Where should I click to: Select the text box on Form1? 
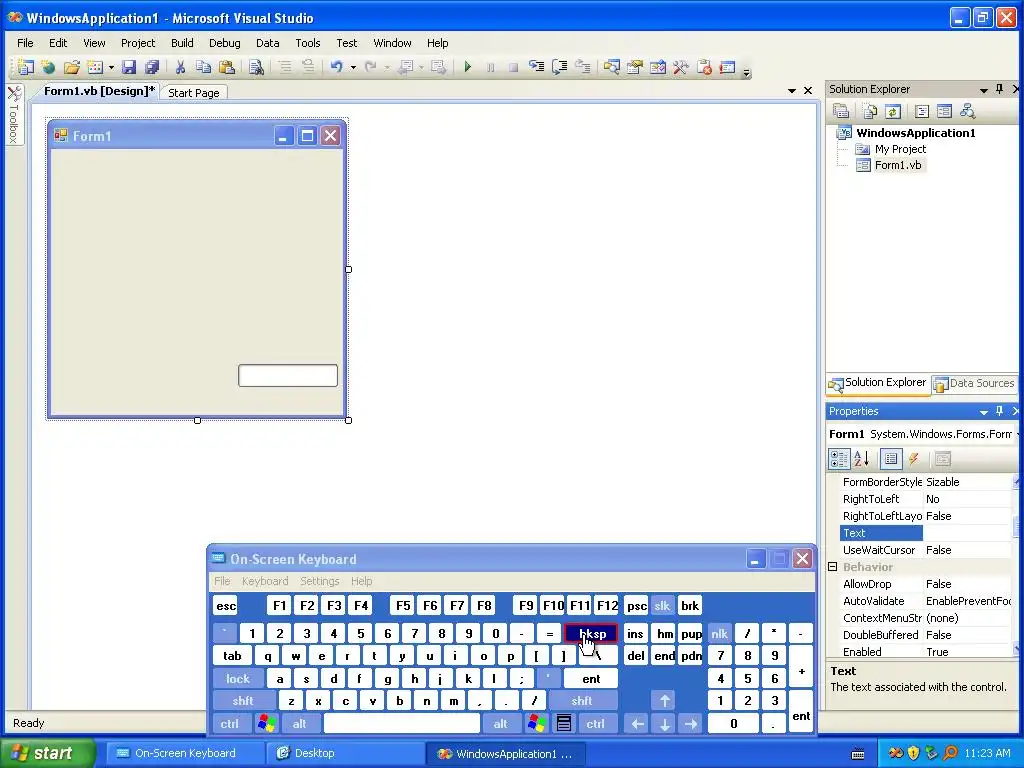tap(288, 376)
